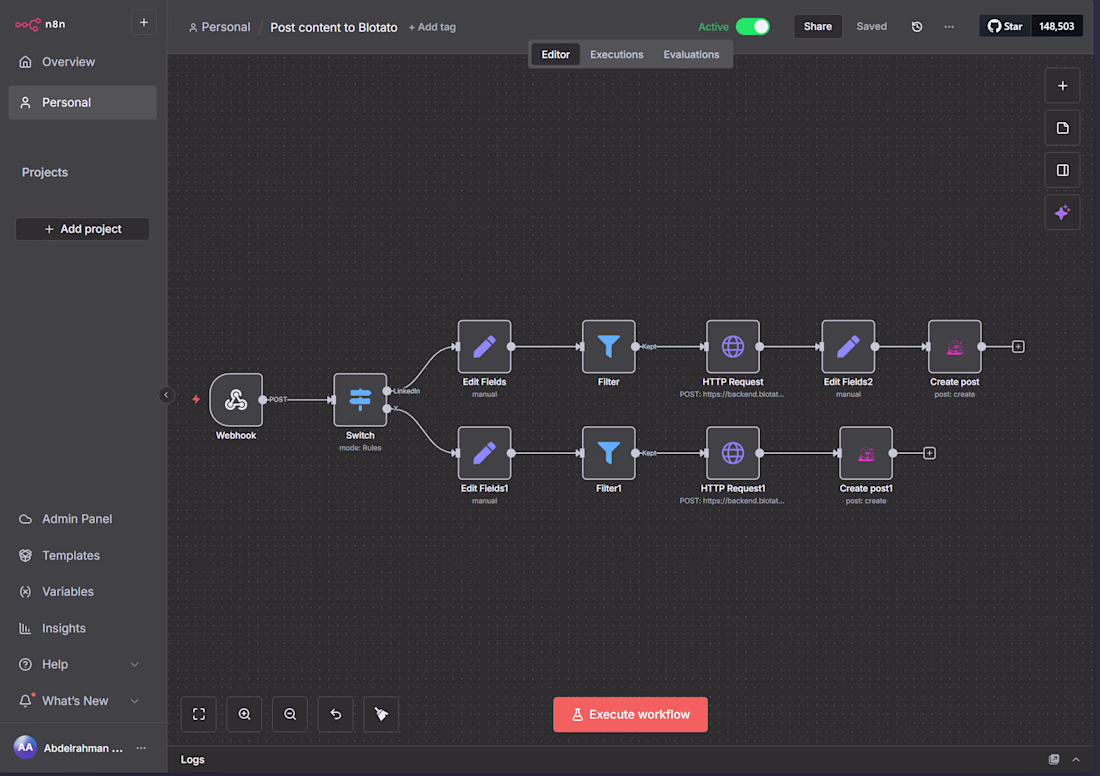Open Variables page
This screenshot has height=776, width=1100.
pos(81,591)
